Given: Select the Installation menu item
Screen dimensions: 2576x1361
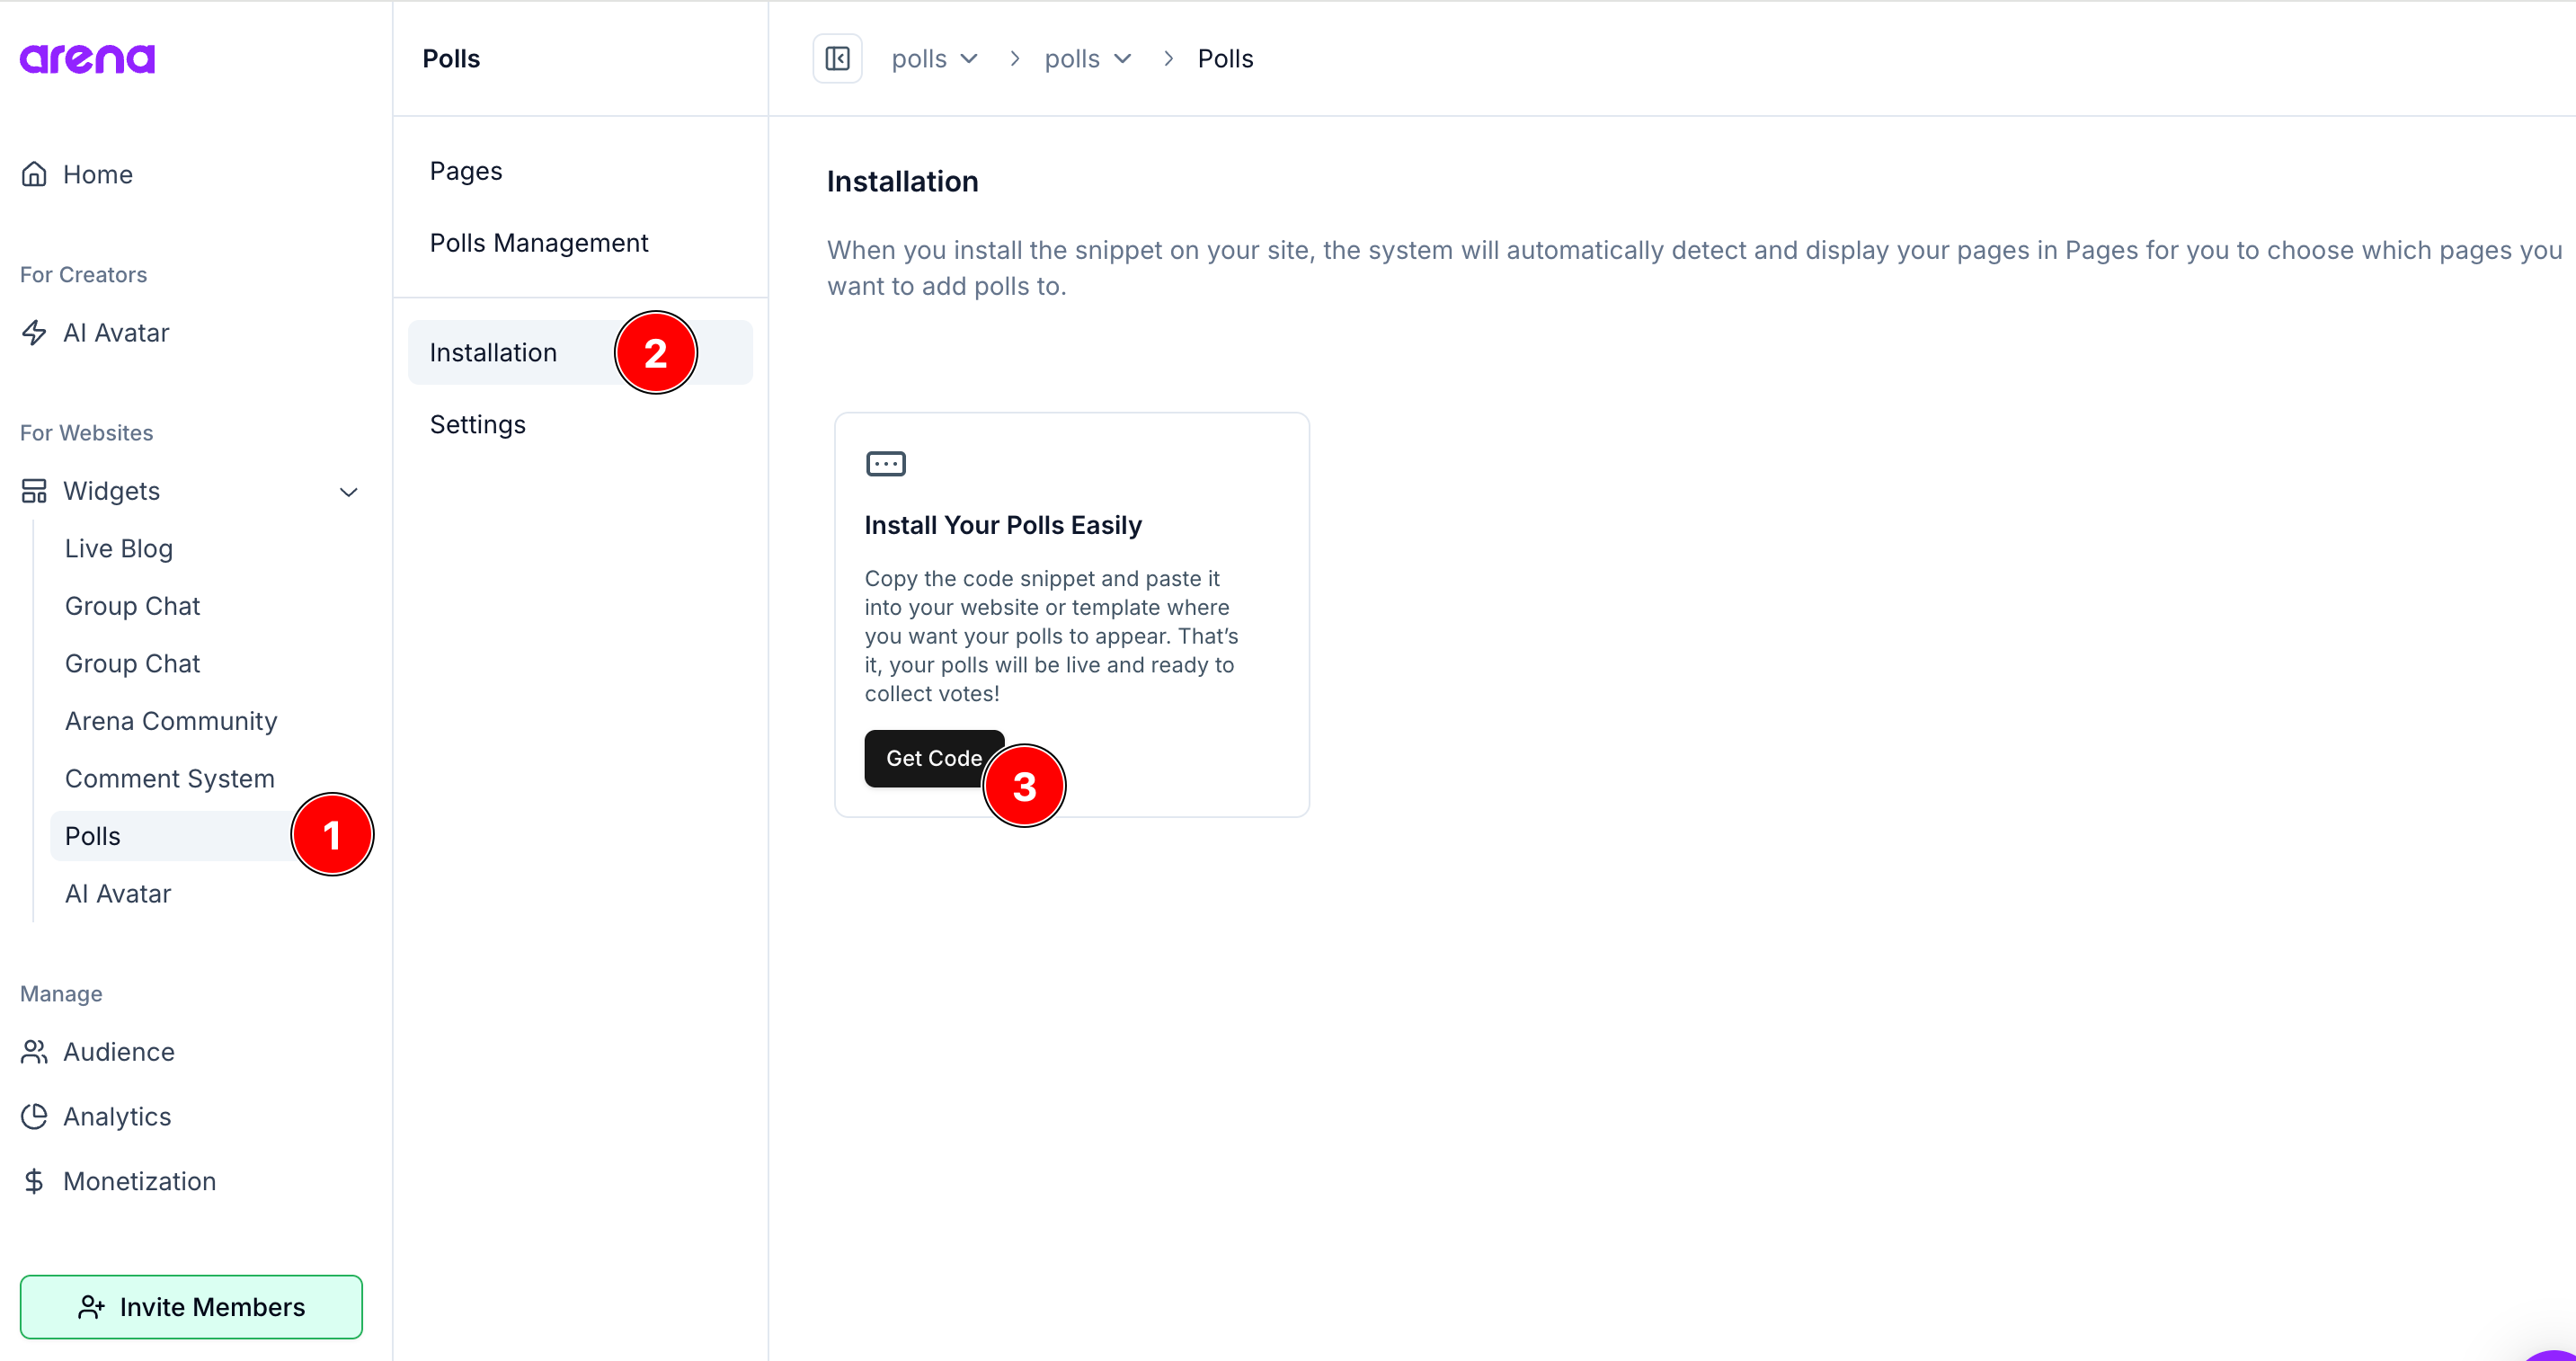Looking at the screenshot, I should pos(493,352).
